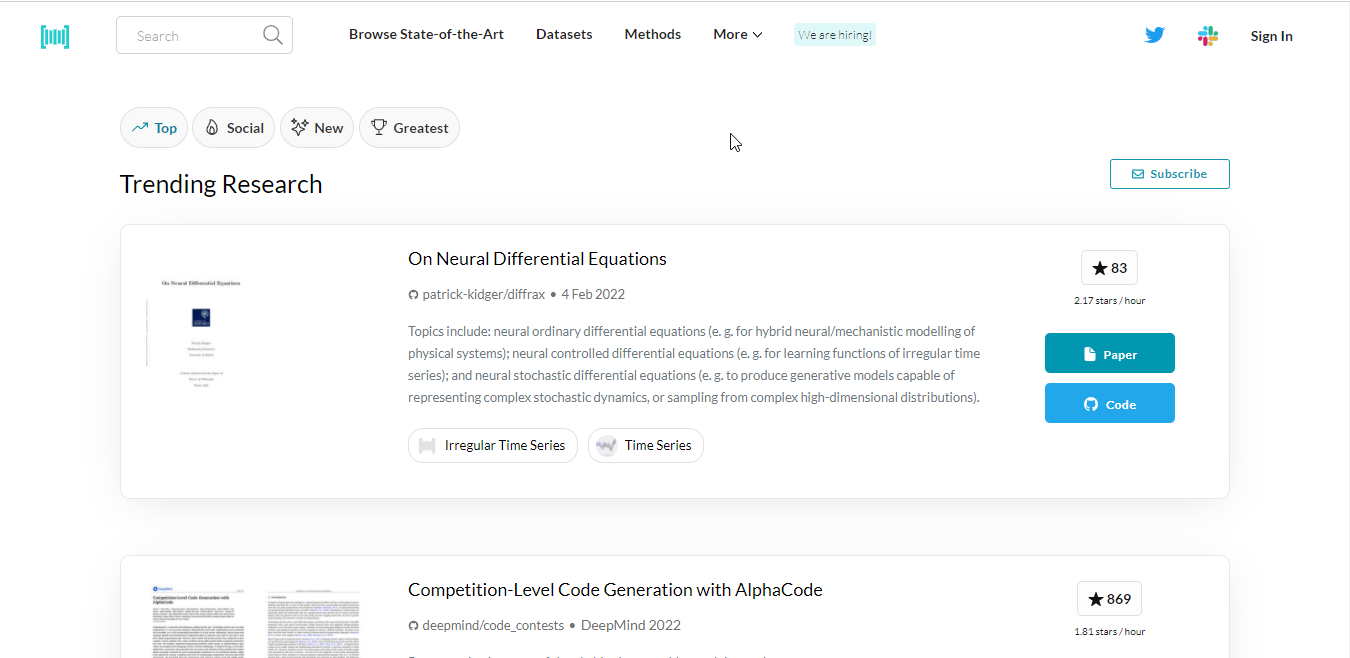Click the Papers with Code logo
1350x658 pixels.
pos(55,35)
